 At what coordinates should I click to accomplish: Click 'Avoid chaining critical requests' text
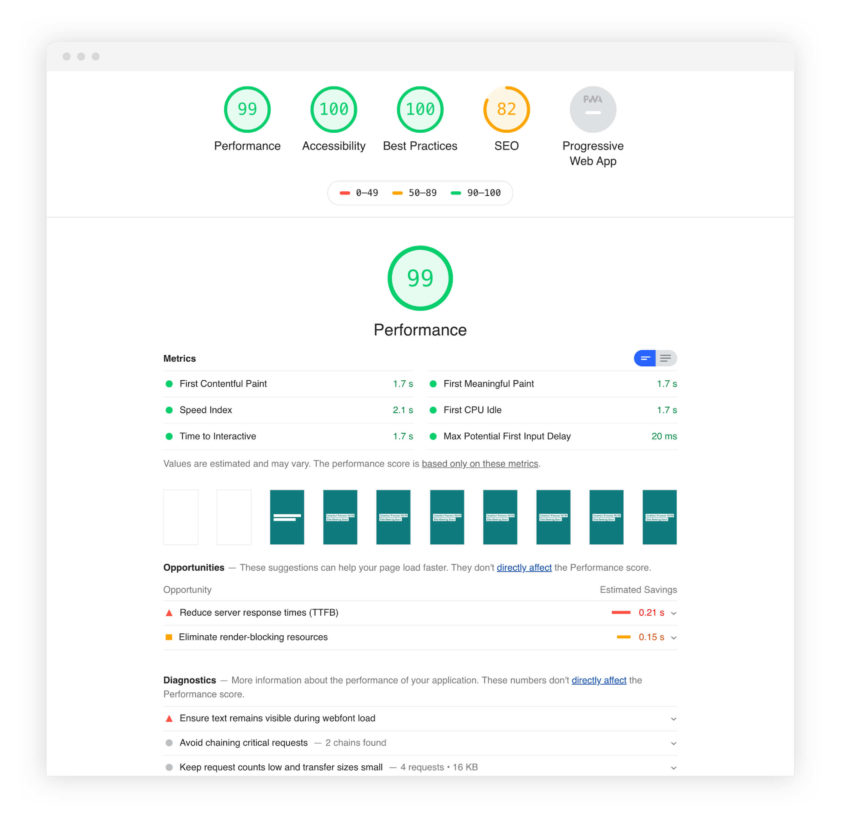point(243,743)
